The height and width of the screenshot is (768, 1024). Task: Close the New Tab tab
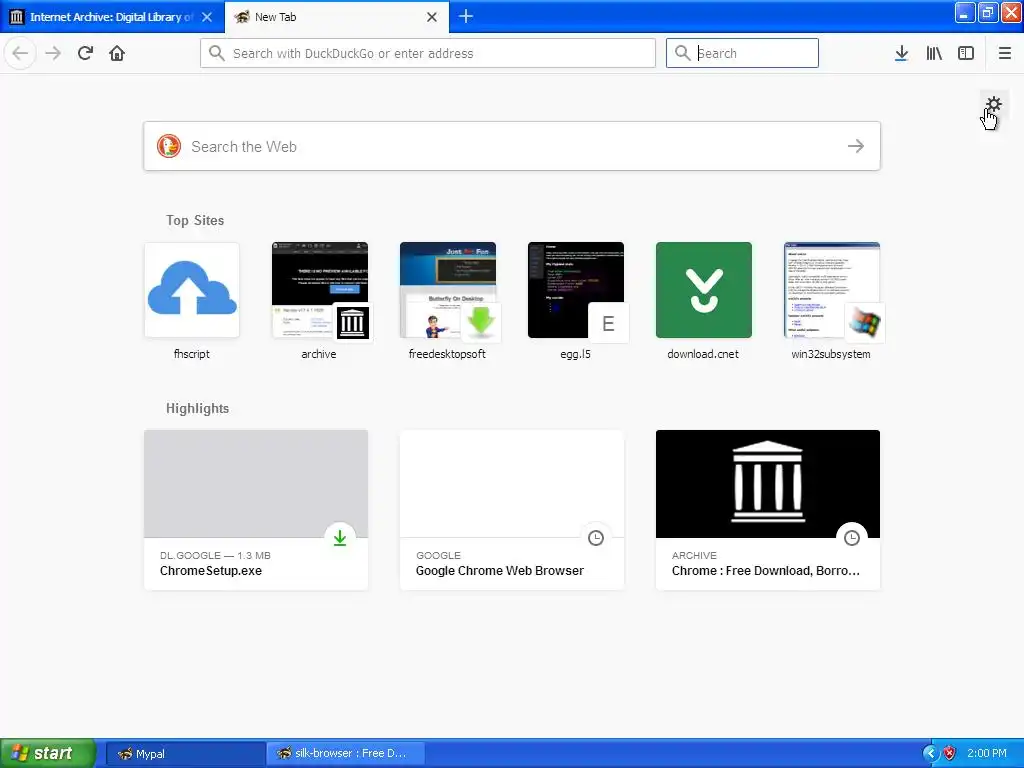[x=432, y=17]
